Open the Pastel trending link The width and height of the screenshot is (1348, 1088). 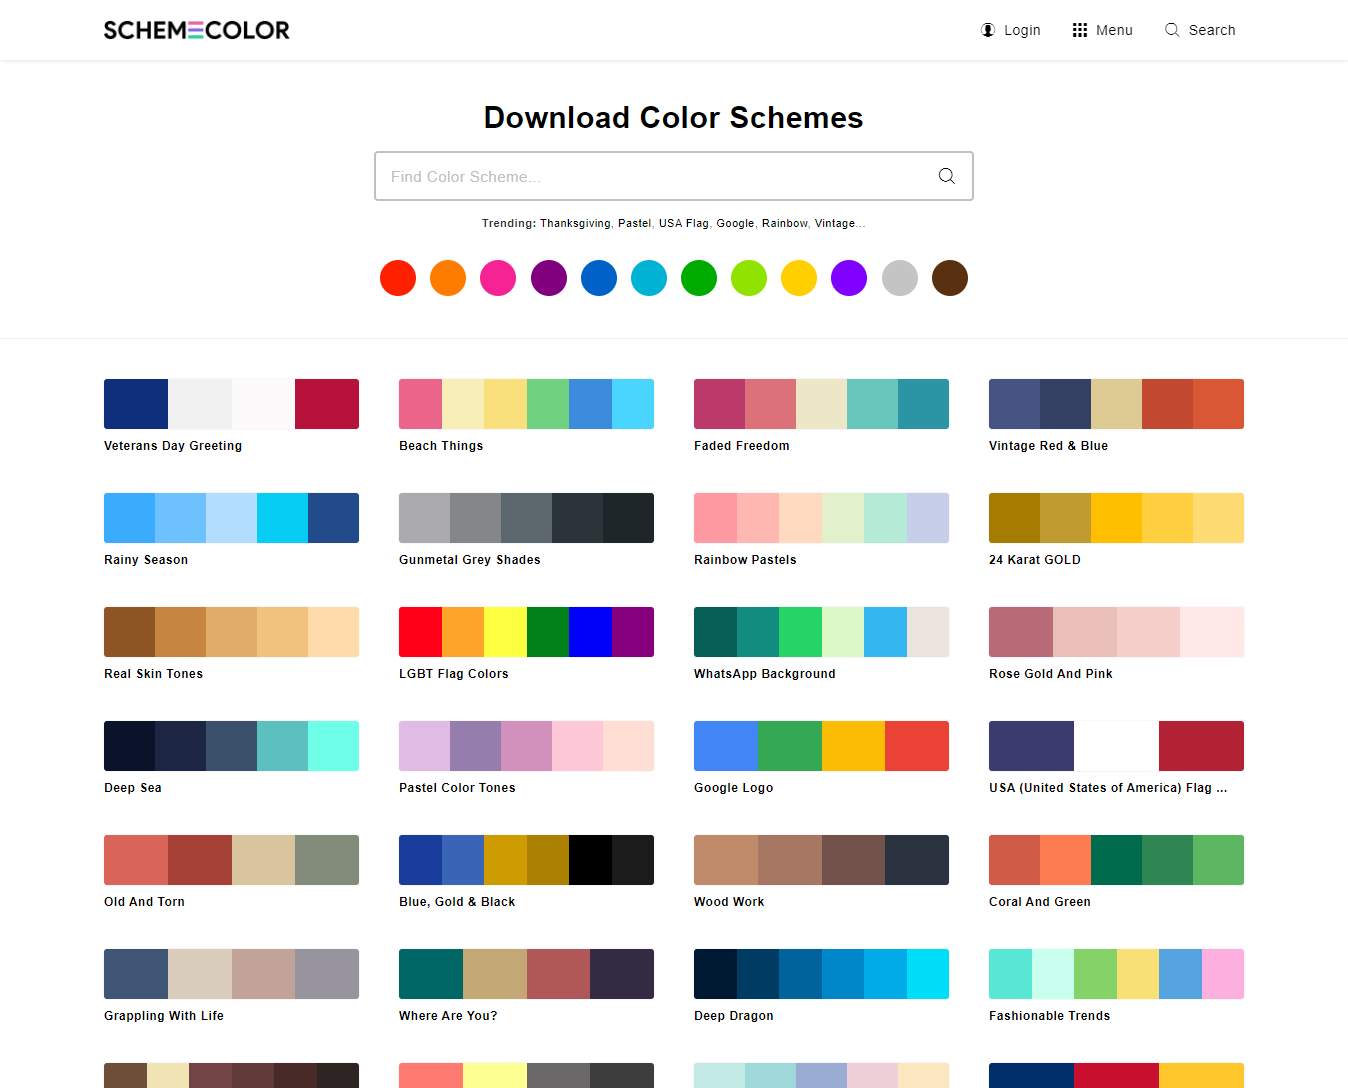(x=634, y=223)
